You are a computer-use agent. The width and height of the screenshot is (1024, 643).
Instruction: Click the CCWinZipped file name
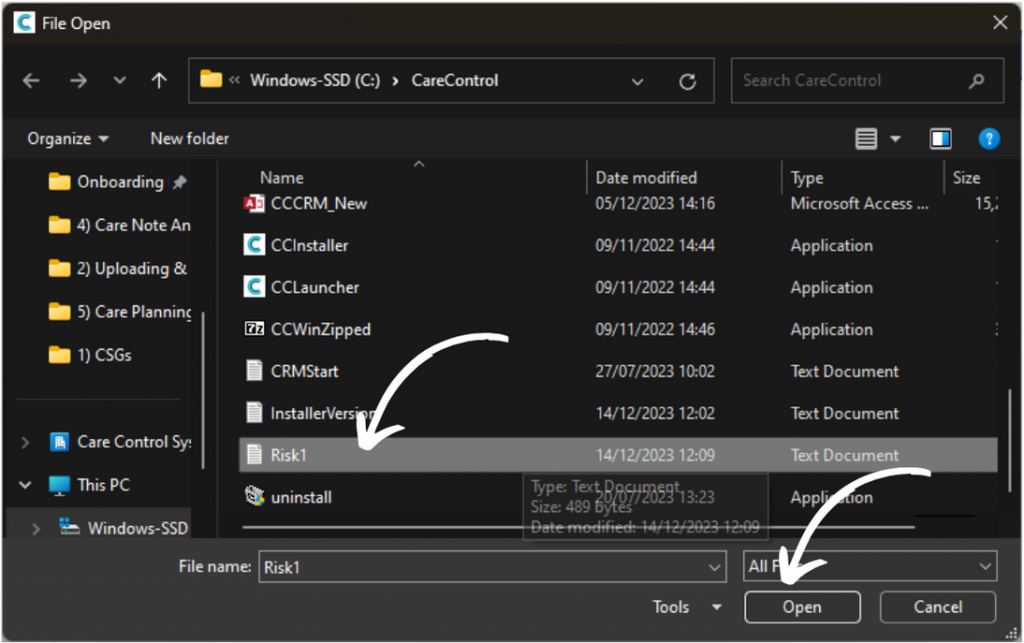[x=321, y=329]
